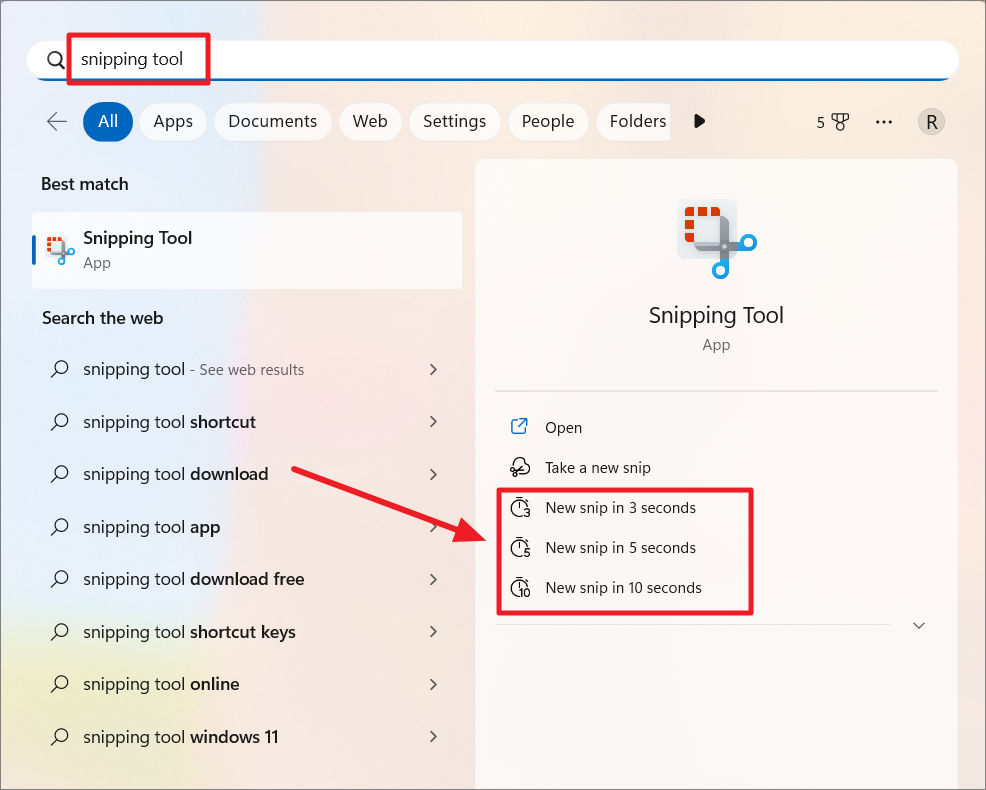Click the ellipsis options icon near the top right
The image size is (986, 790).
click(x=884, y=121)
